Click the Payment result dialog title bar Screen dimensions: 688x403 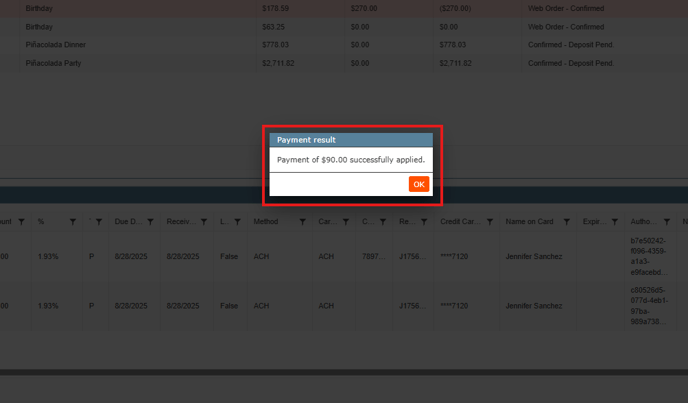click(x=351, y=140)
